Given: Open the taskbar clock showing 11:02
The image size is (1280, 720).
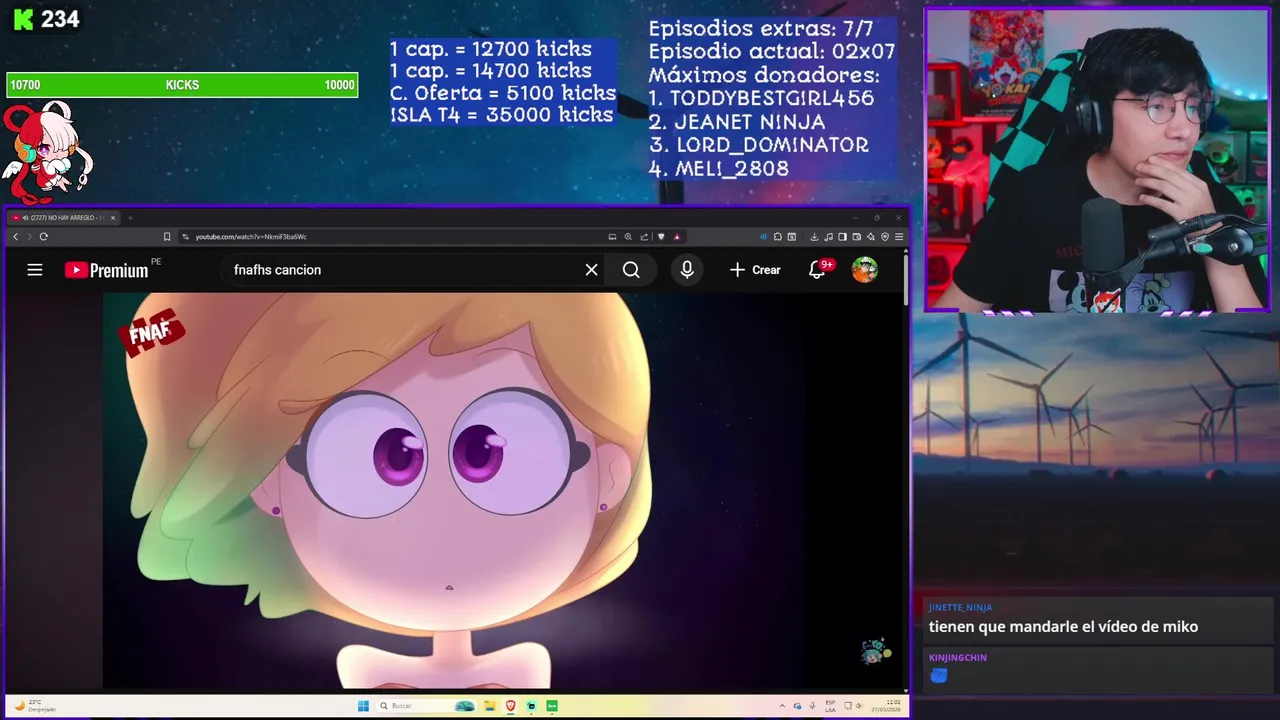Looking at the screenshot, I should click(x=884, y=706).
